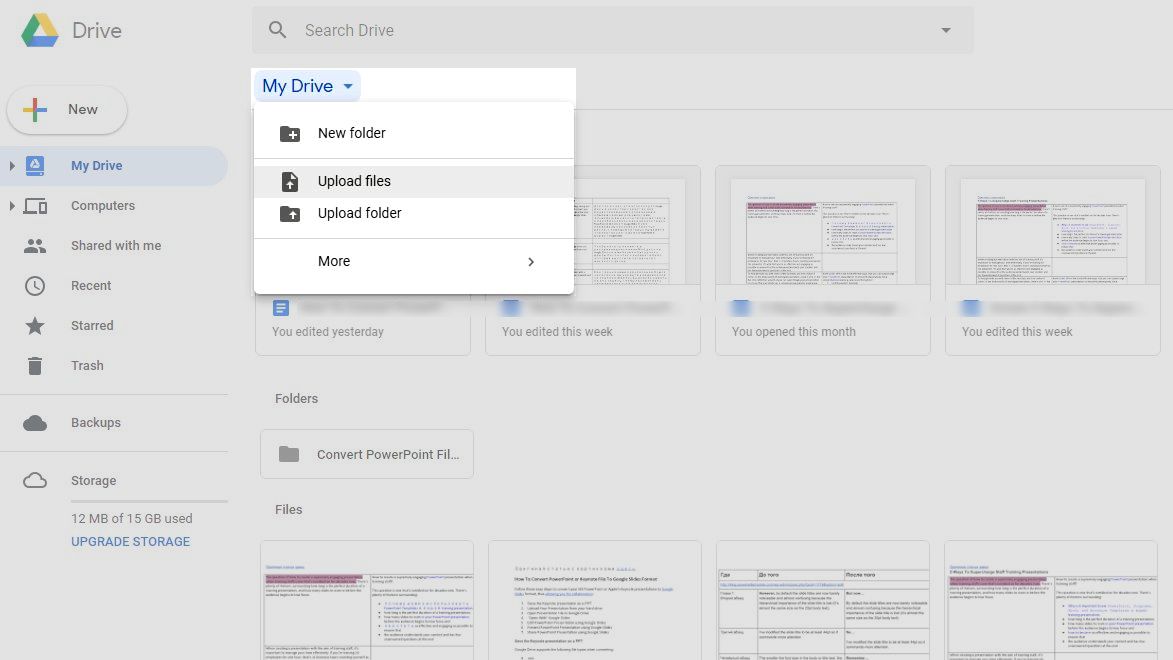
Task: Choose Upload files from the menu
Action: (x=354, y=181)
